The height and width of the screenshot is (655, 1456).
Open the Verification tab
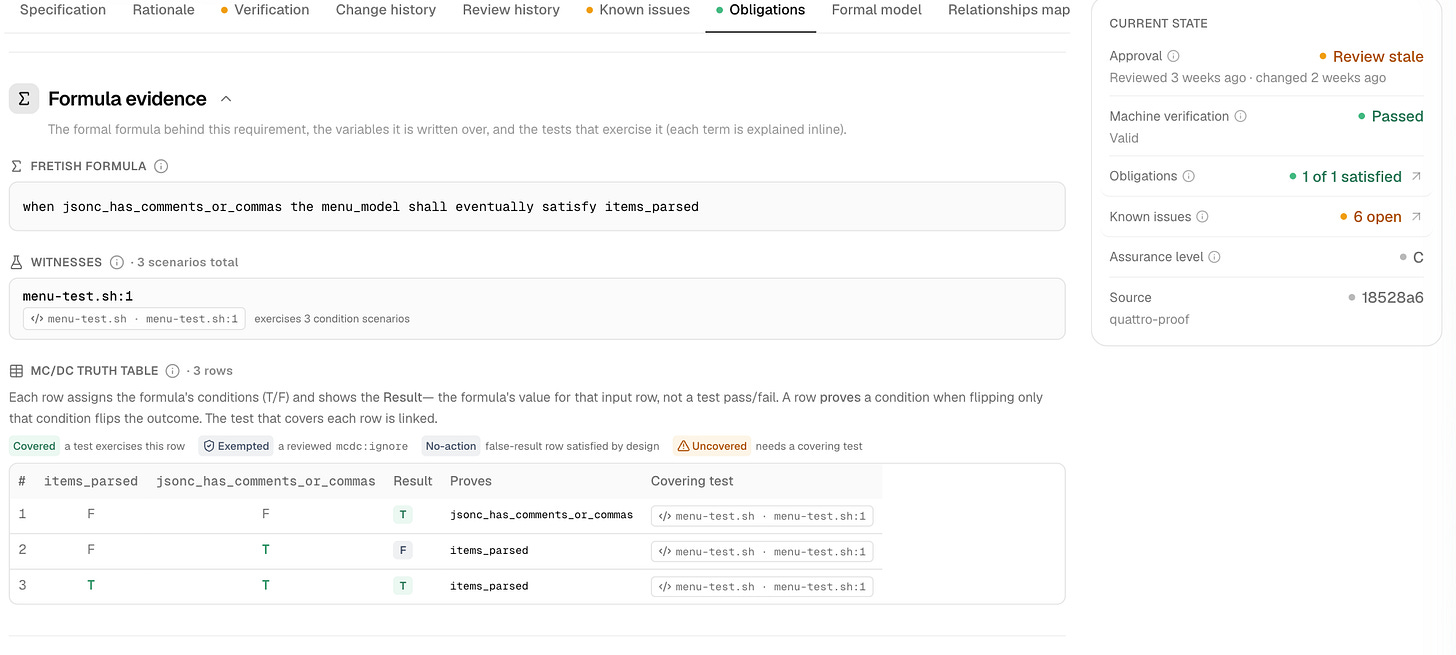(265, 10)
